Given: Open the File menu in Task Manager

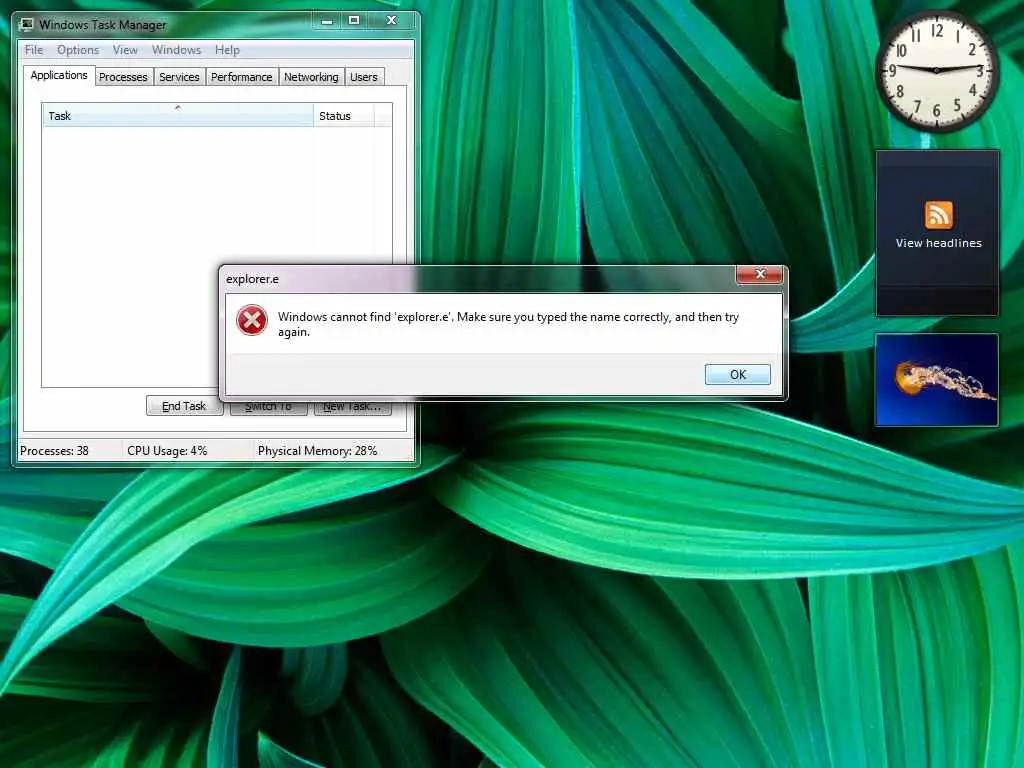Looking at the screenshot, I should pos(34,50).
